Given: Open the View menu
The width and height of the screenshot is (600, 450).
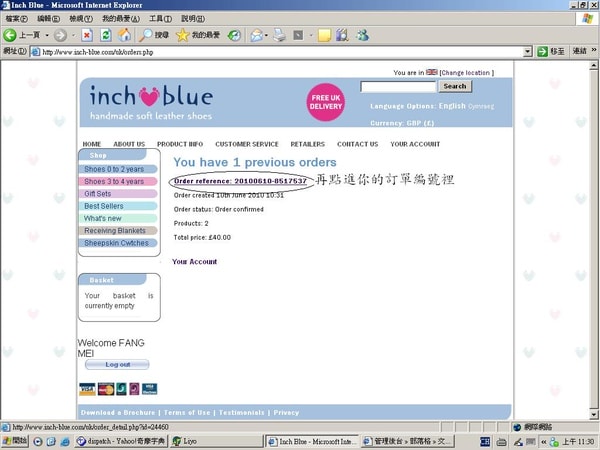Looking at the screenshot, I should pyautogui.click(x=81, y=18).
